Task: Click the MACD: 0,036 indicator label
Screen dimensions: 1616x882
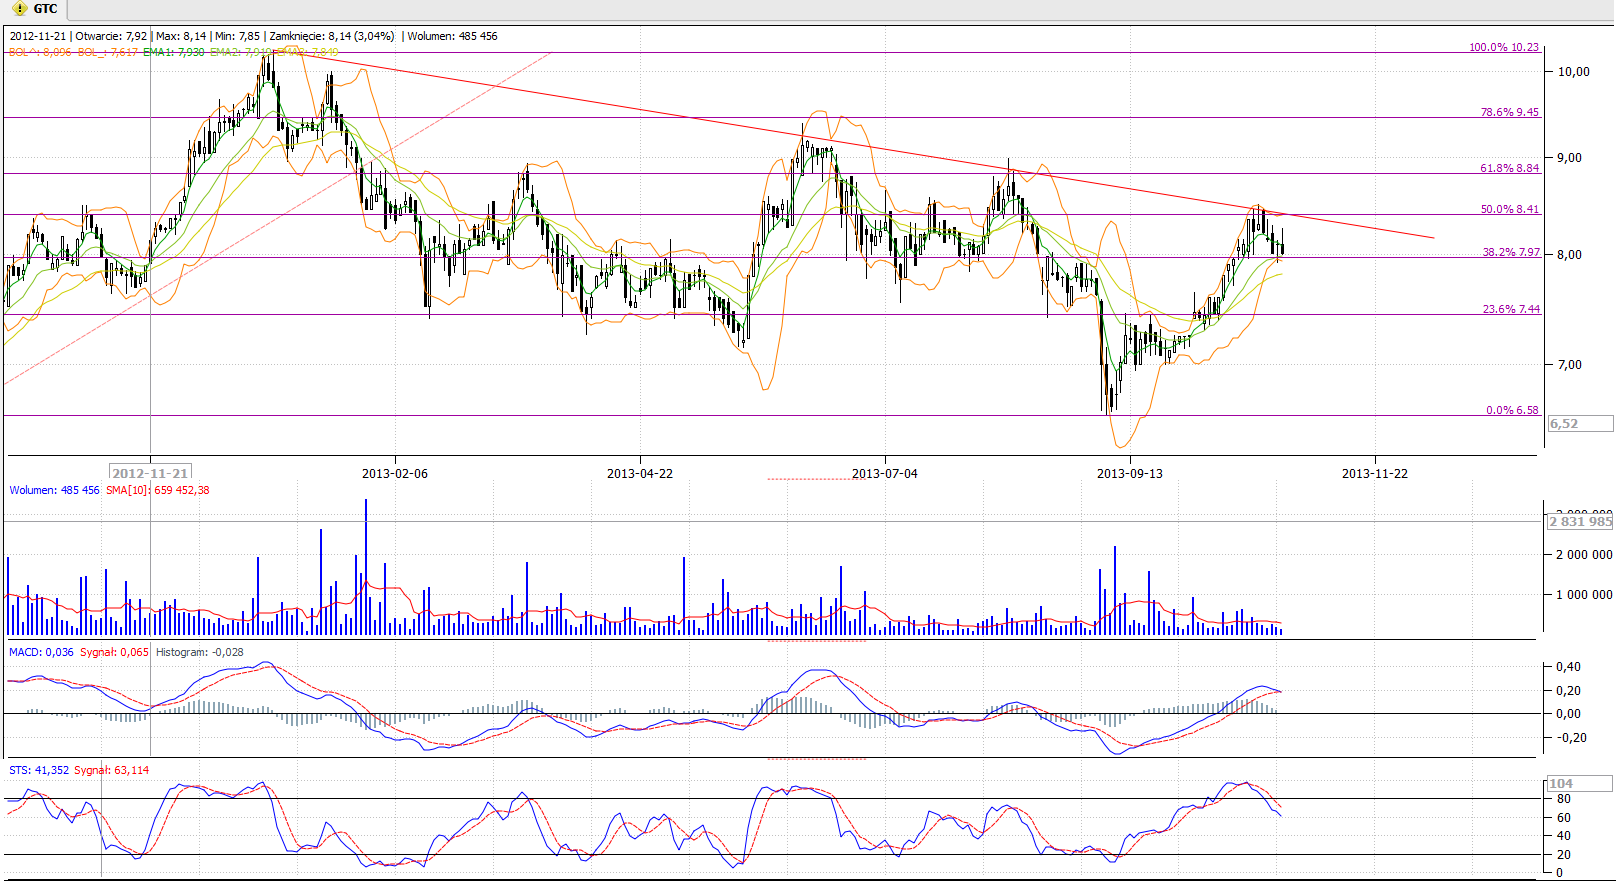Action: click(41, 652)
